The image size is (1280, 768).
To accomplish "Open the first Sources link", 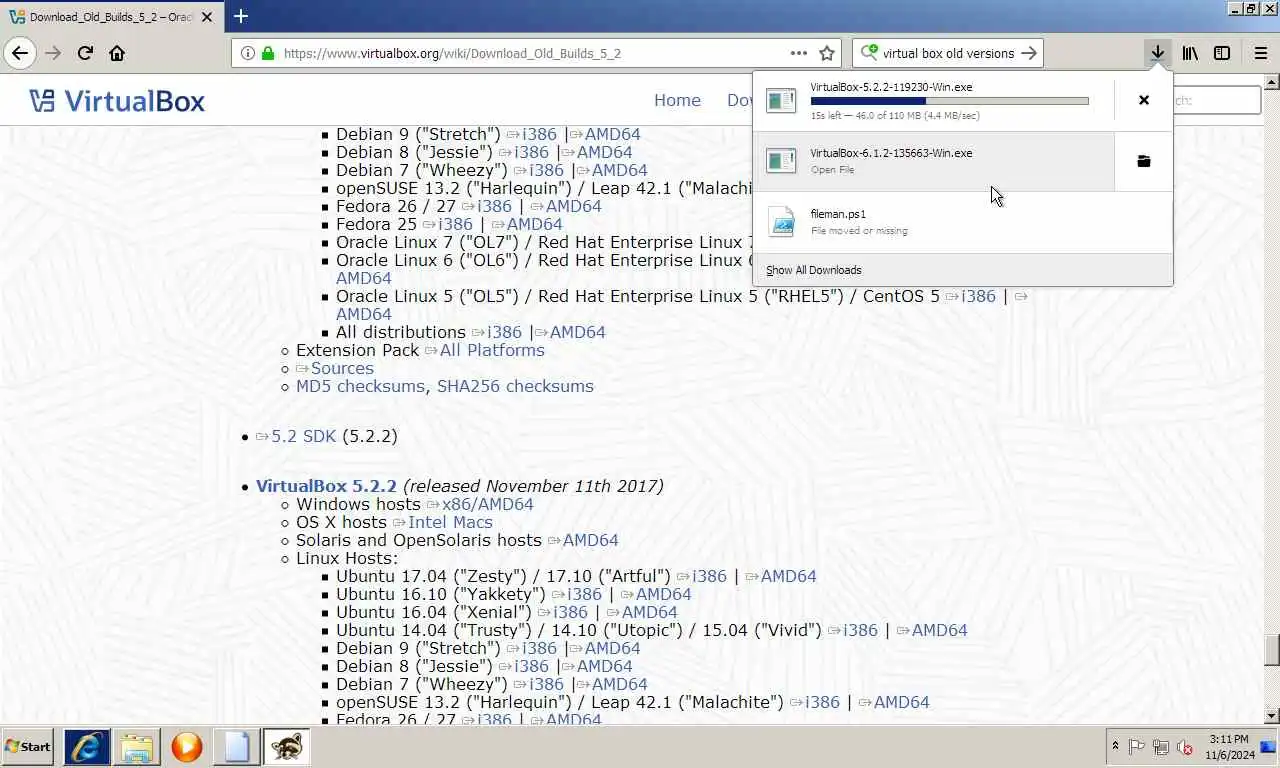I will pos(342,368).
